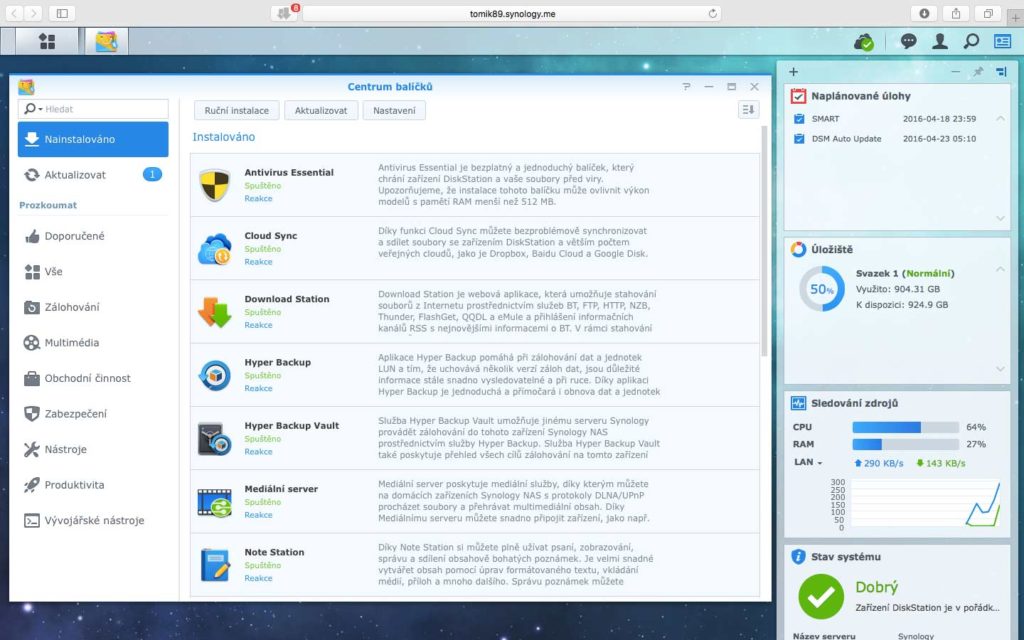1024x640 pixels.
Task: Toggle the widgets panel icon
Action: [1002, 41]
